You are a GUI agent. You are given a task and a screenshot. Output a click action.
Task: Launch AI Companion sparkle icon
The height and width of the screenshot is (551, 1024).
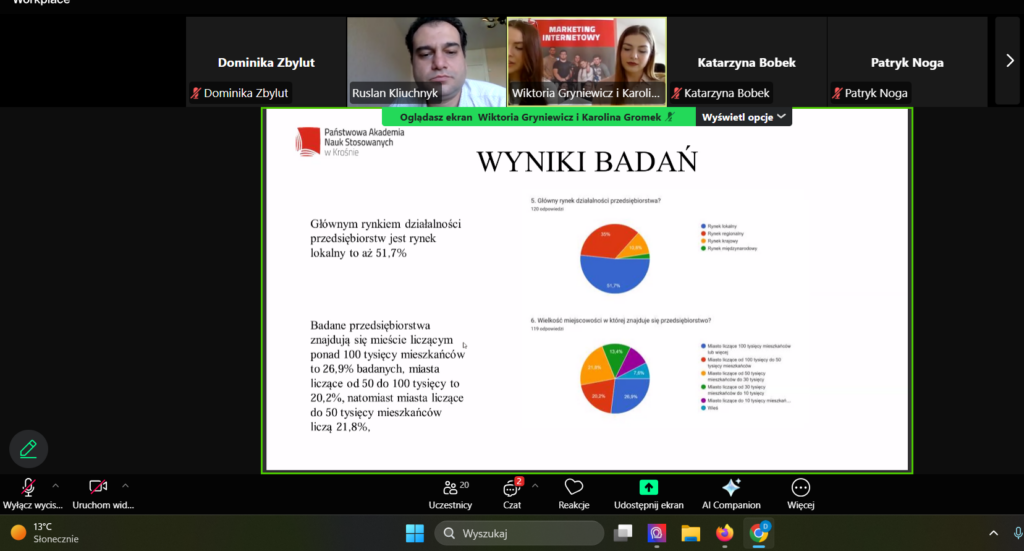coord(731,488)
